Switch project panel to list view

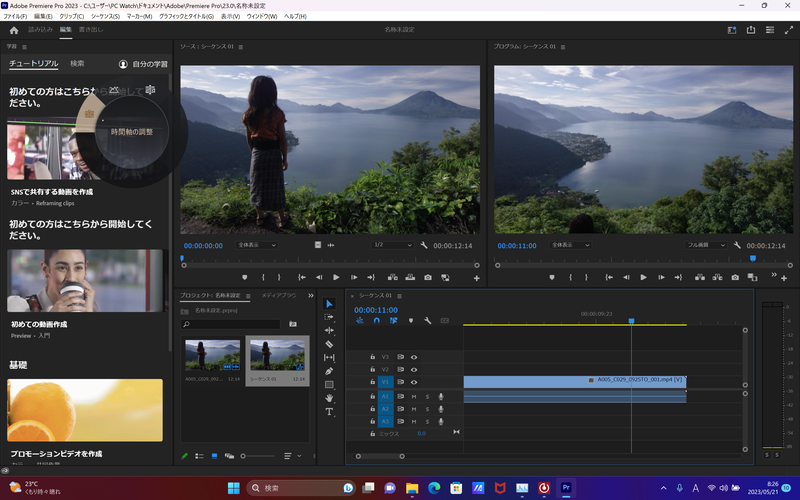(199, 456)
